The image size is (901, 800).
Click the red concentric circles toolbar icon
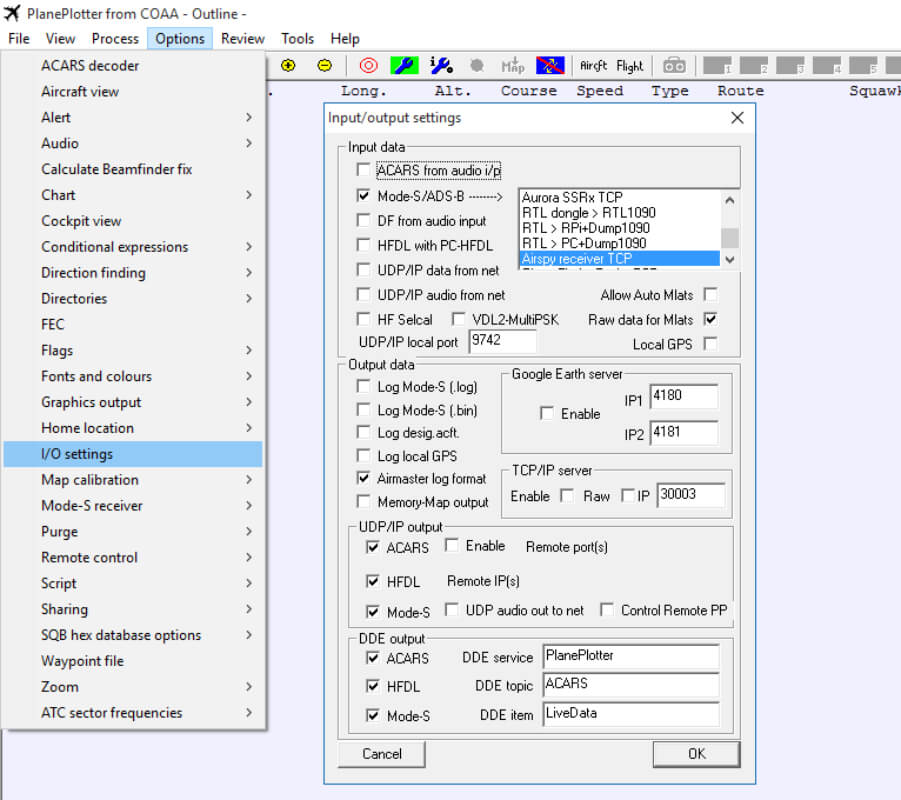[x=368, y=66]
